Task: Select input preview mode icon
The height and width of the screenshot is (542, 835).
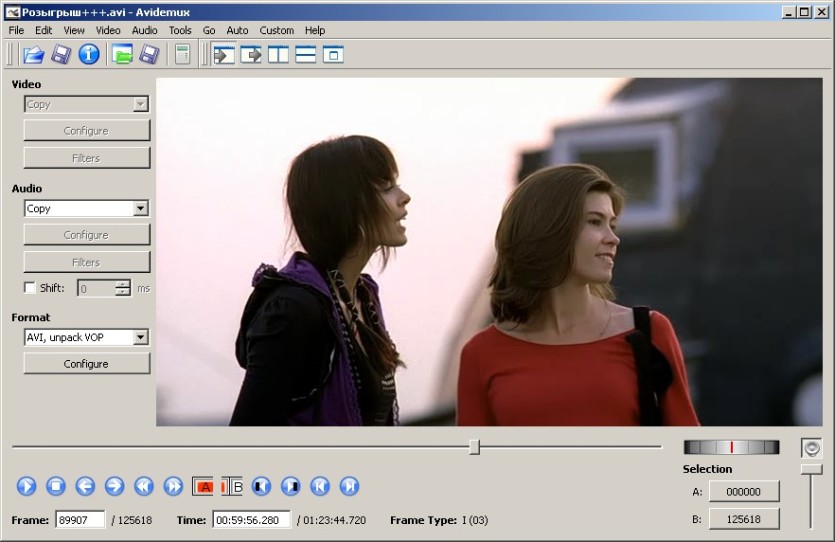Action: click(x=224, y=54)
